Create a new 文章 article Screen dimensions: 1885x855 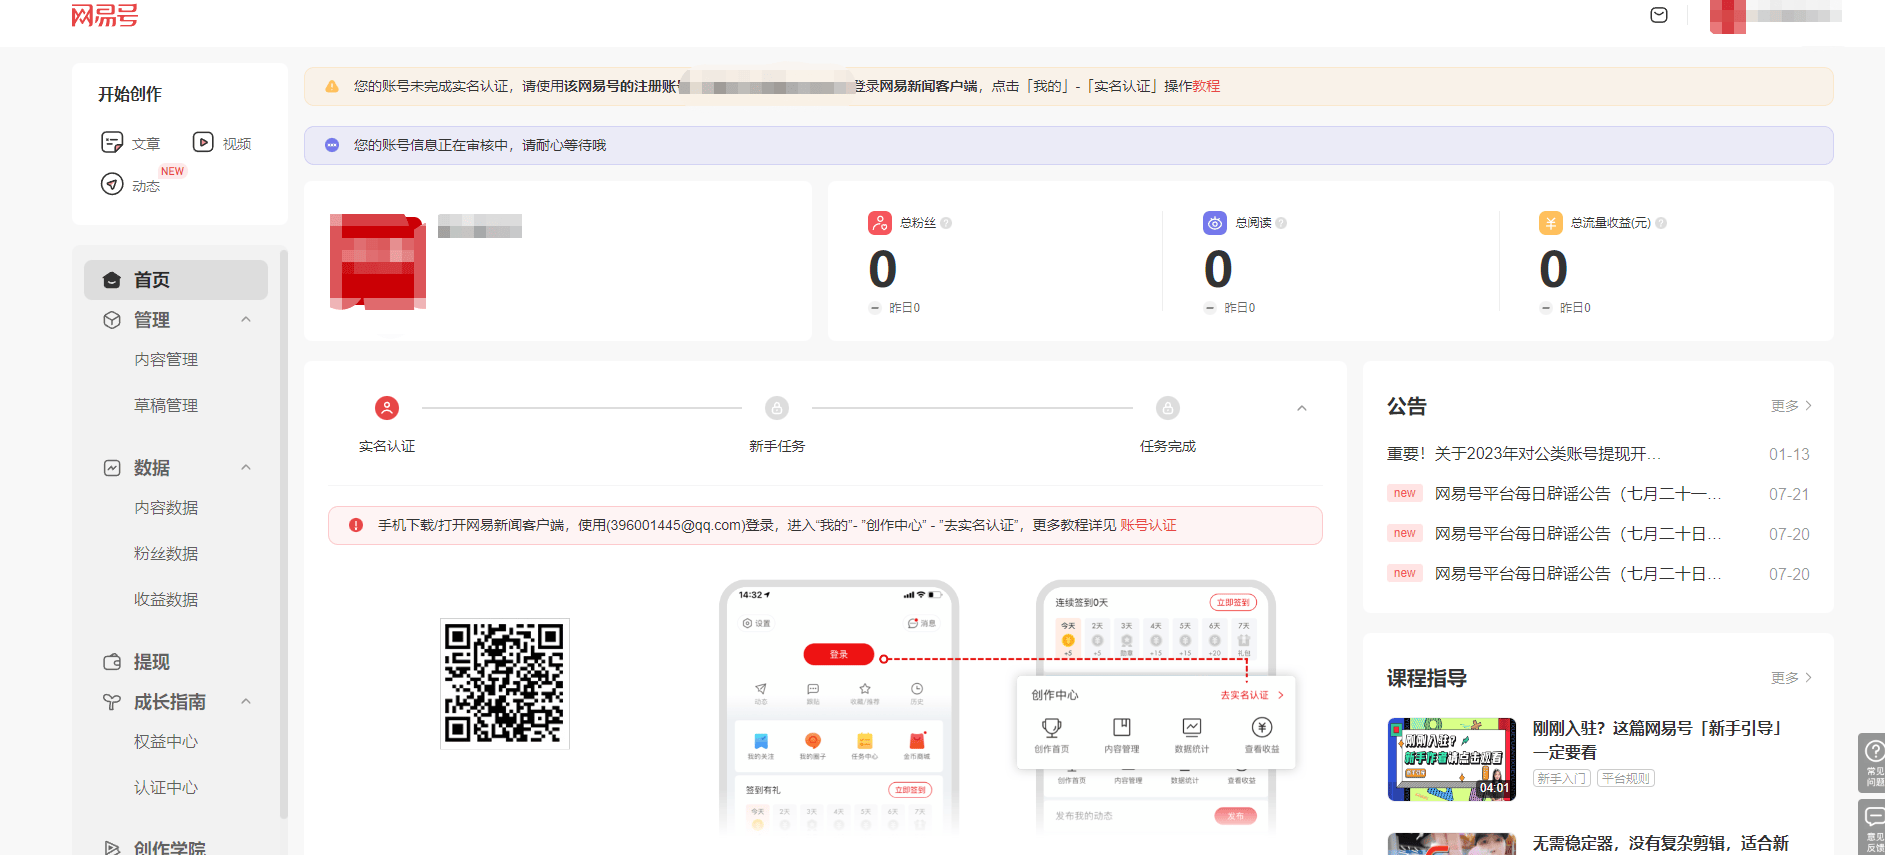click(x=131, y=143)
